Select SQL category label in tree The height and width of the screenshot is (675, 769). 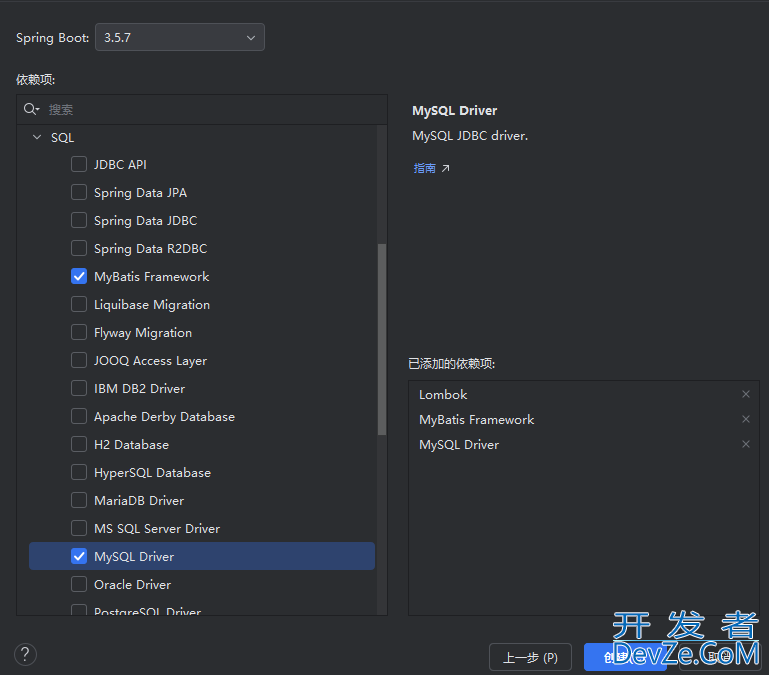pos(63,138)
